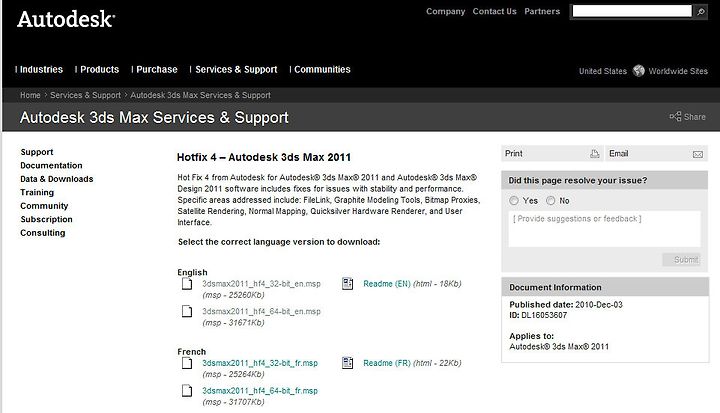Click the Submit feedback button

tap(681, 260)
